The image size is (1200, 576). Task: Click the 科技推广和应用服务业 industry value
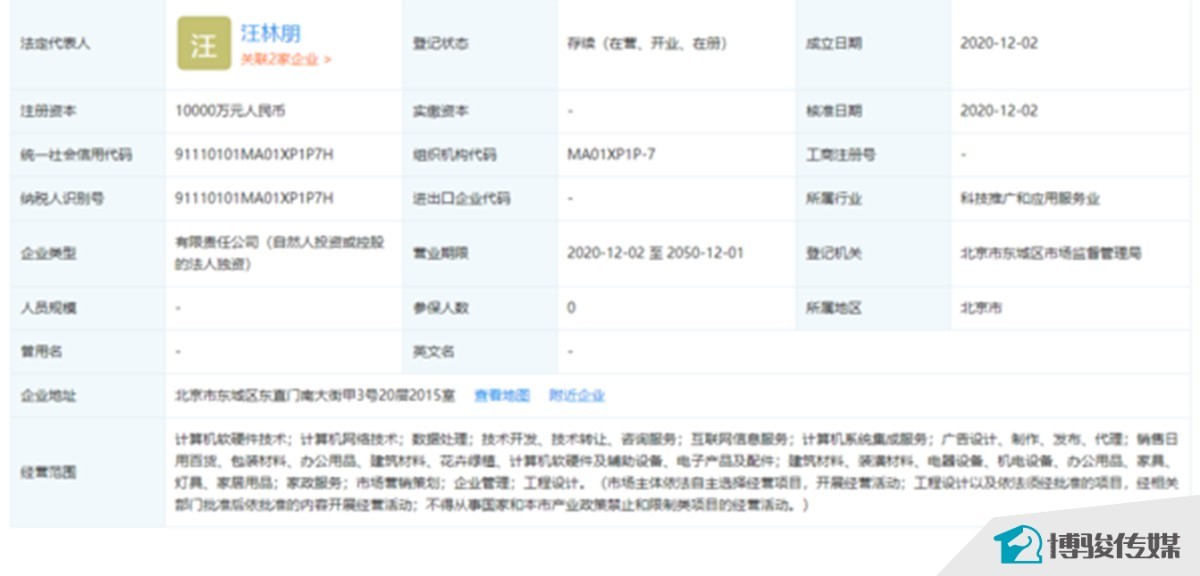click(1029, 198)
